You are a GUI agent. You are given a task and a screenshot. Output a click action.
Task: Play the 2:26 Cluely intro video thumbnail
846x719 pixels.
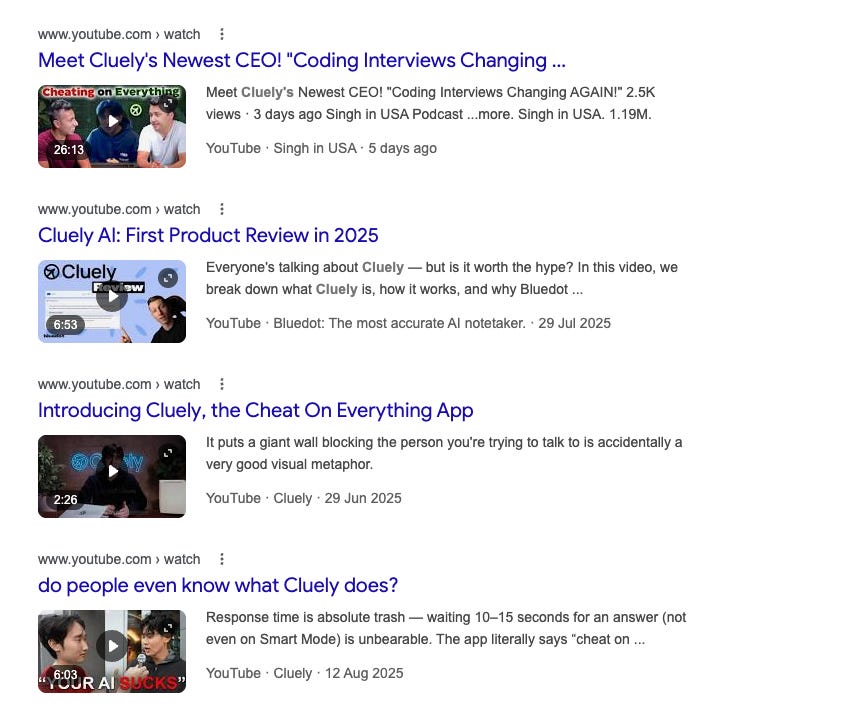point(112,476)
